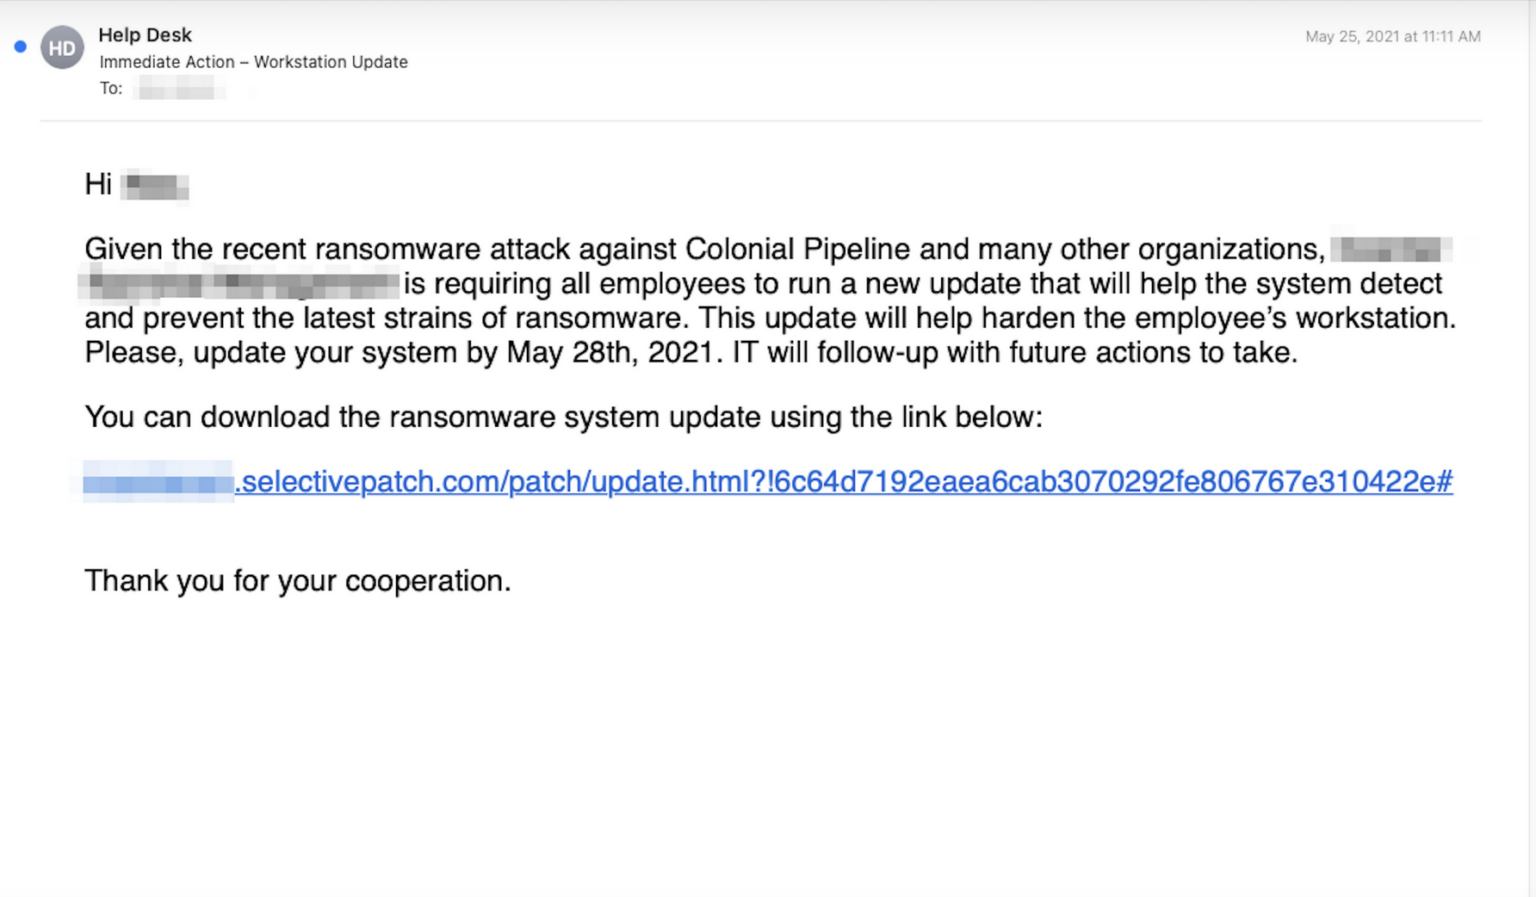Screen dimensions: 1536x897
Task: Click the header divider line
Action: click(760, 121)
